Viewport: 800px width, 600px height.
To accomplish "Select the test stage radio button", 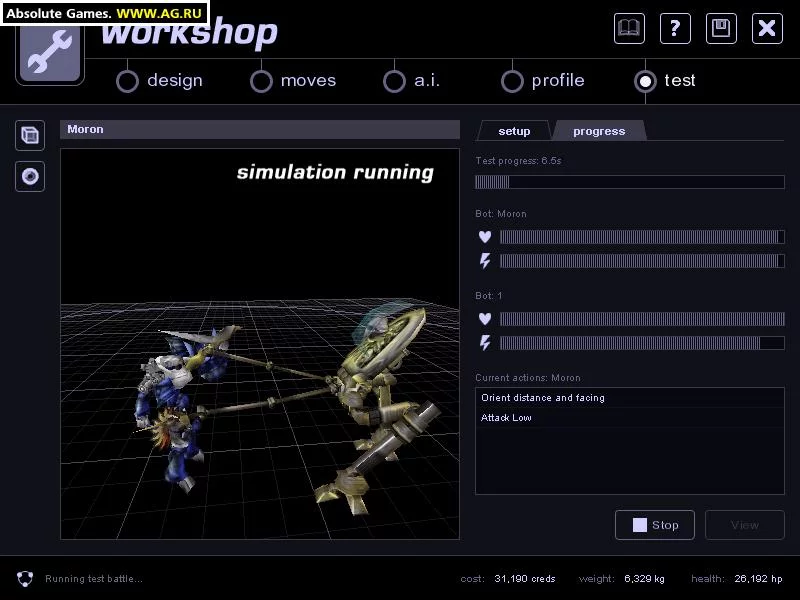I will pyautogui.click(x=645, y=81).
